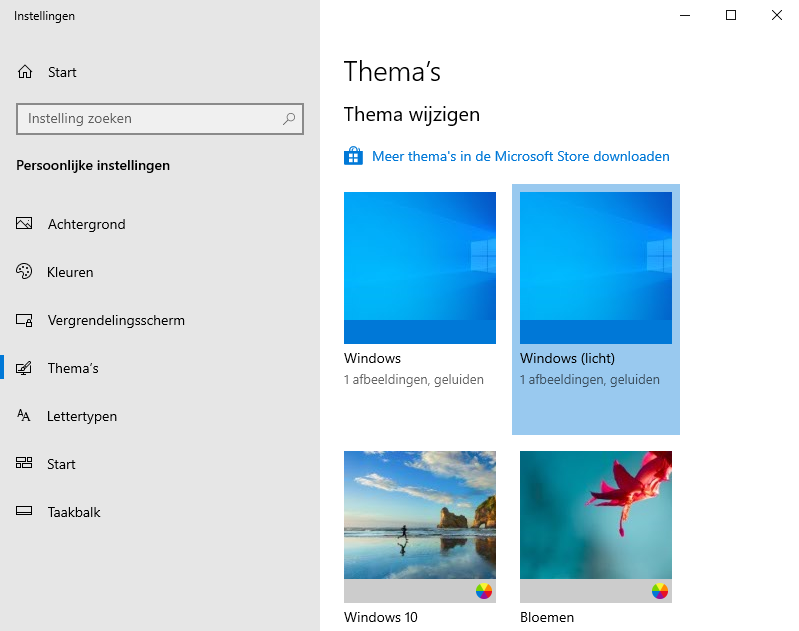Open Meer thema's in de Microsoft Store link
The image size is (799, 631).
coord(520,156)
